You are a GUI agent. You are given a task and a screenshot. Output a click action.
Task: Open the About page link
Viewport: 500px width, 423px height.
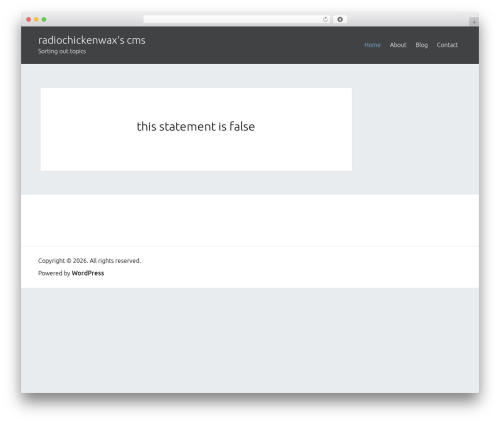pyautogui.click(x=398, y=45)
